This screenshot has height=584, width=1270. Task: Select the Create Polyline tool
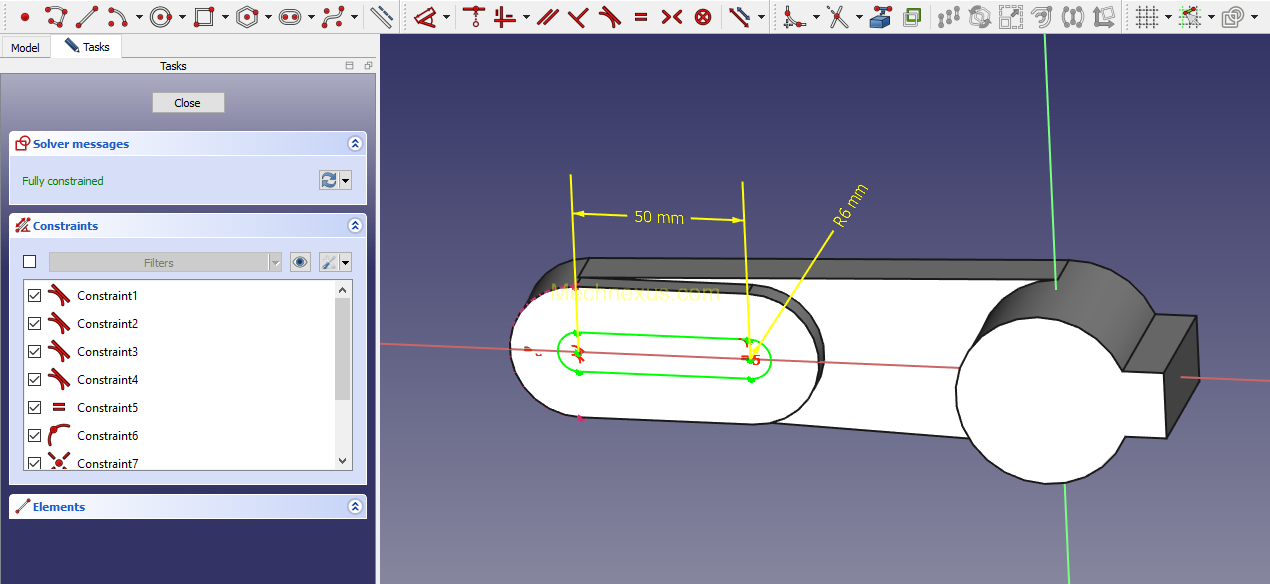56,17
